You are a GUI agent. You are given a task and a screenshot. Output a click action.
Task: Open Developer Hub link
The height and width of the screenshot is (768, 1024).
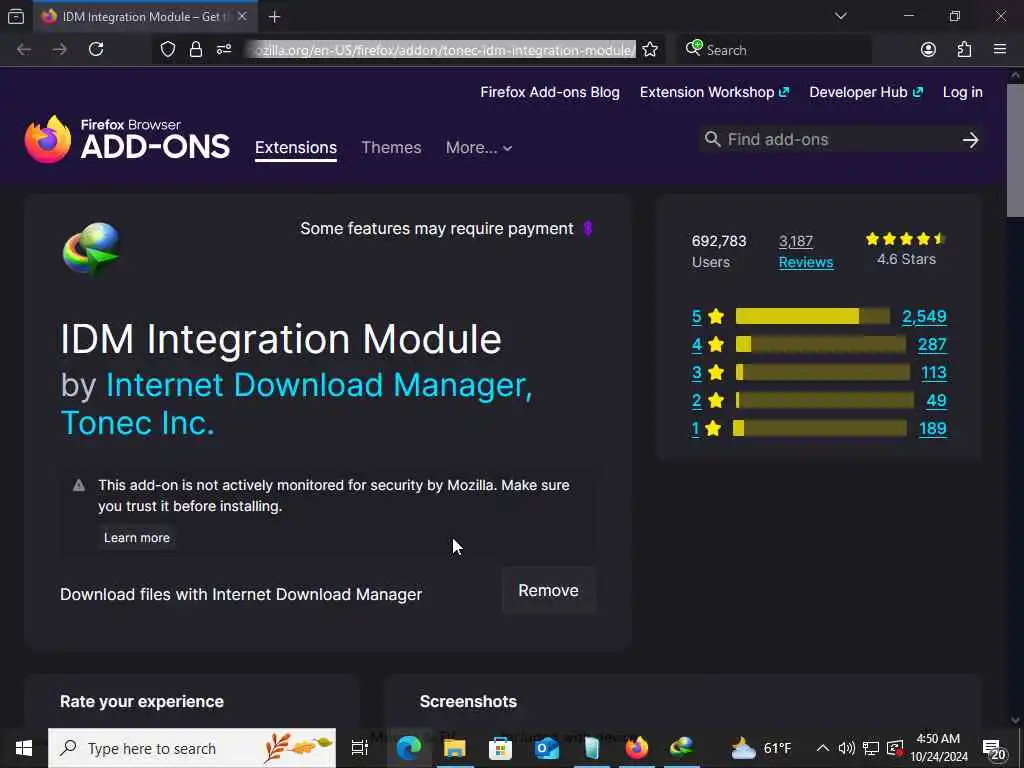coord(866,92)
